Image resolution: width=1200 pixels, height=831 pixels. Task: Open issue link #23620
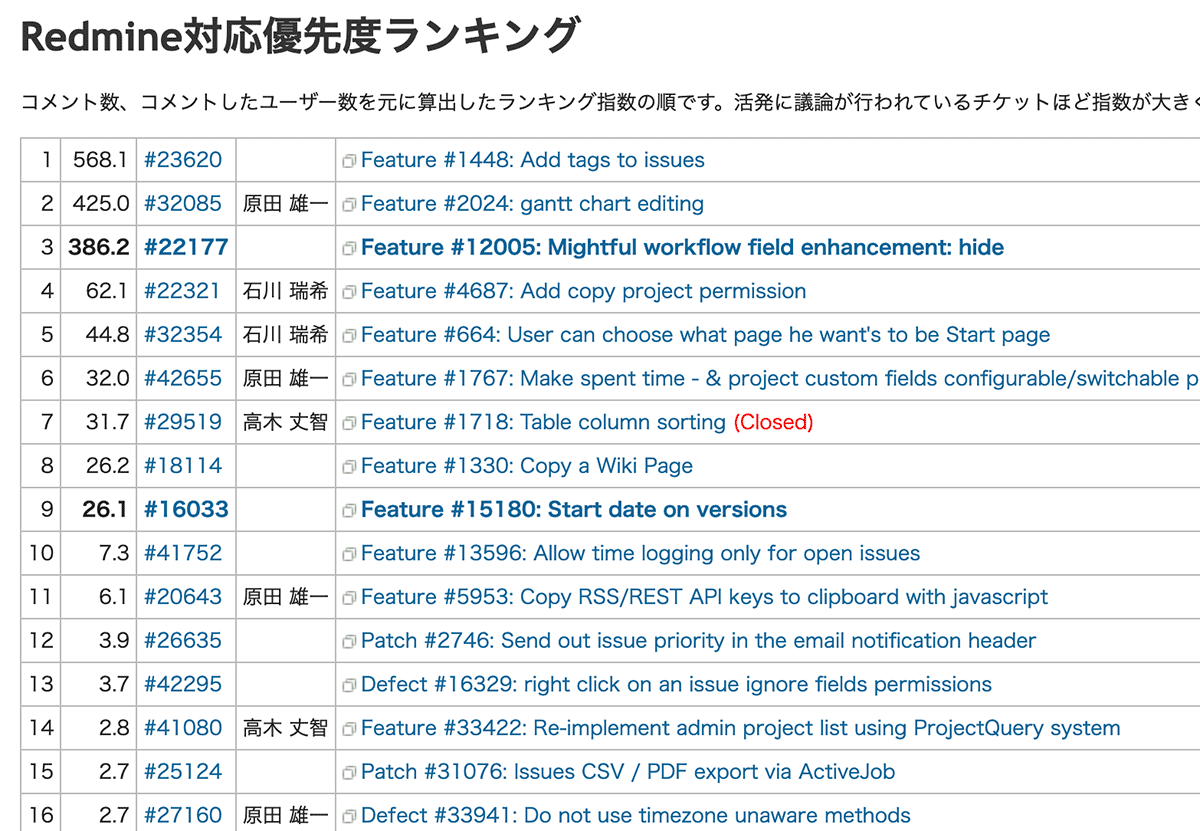(183, 160)
